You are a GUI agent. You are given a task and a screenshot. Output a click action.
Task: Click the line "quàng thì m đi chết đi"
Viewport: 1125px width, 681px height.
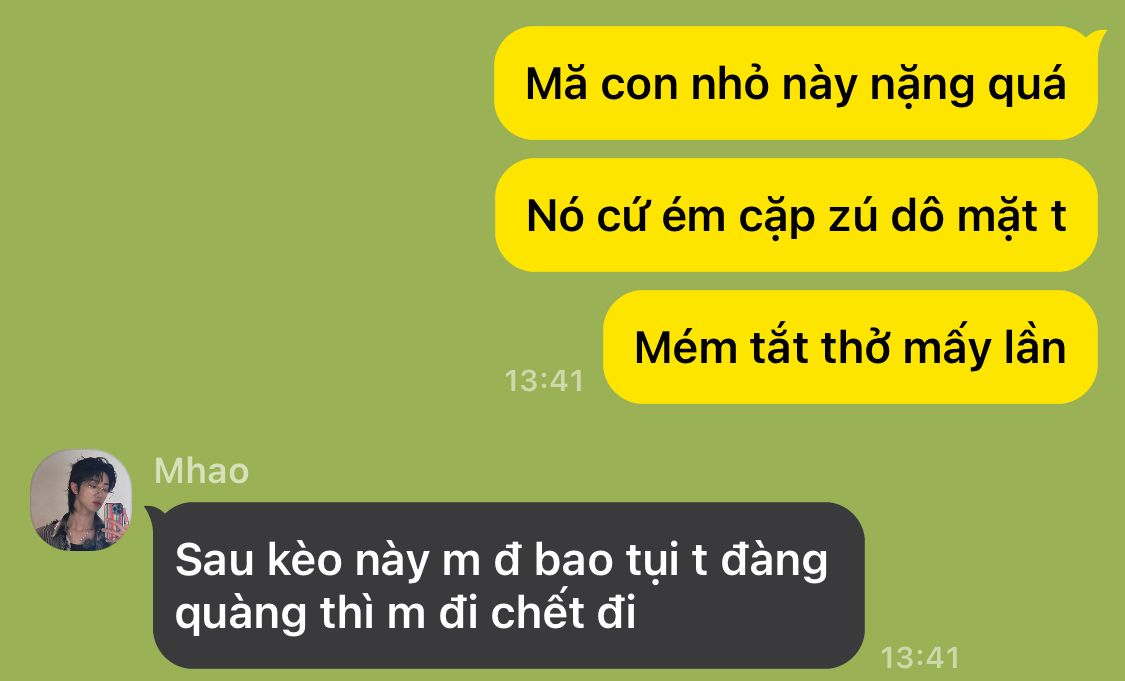(x=406, y=614)
